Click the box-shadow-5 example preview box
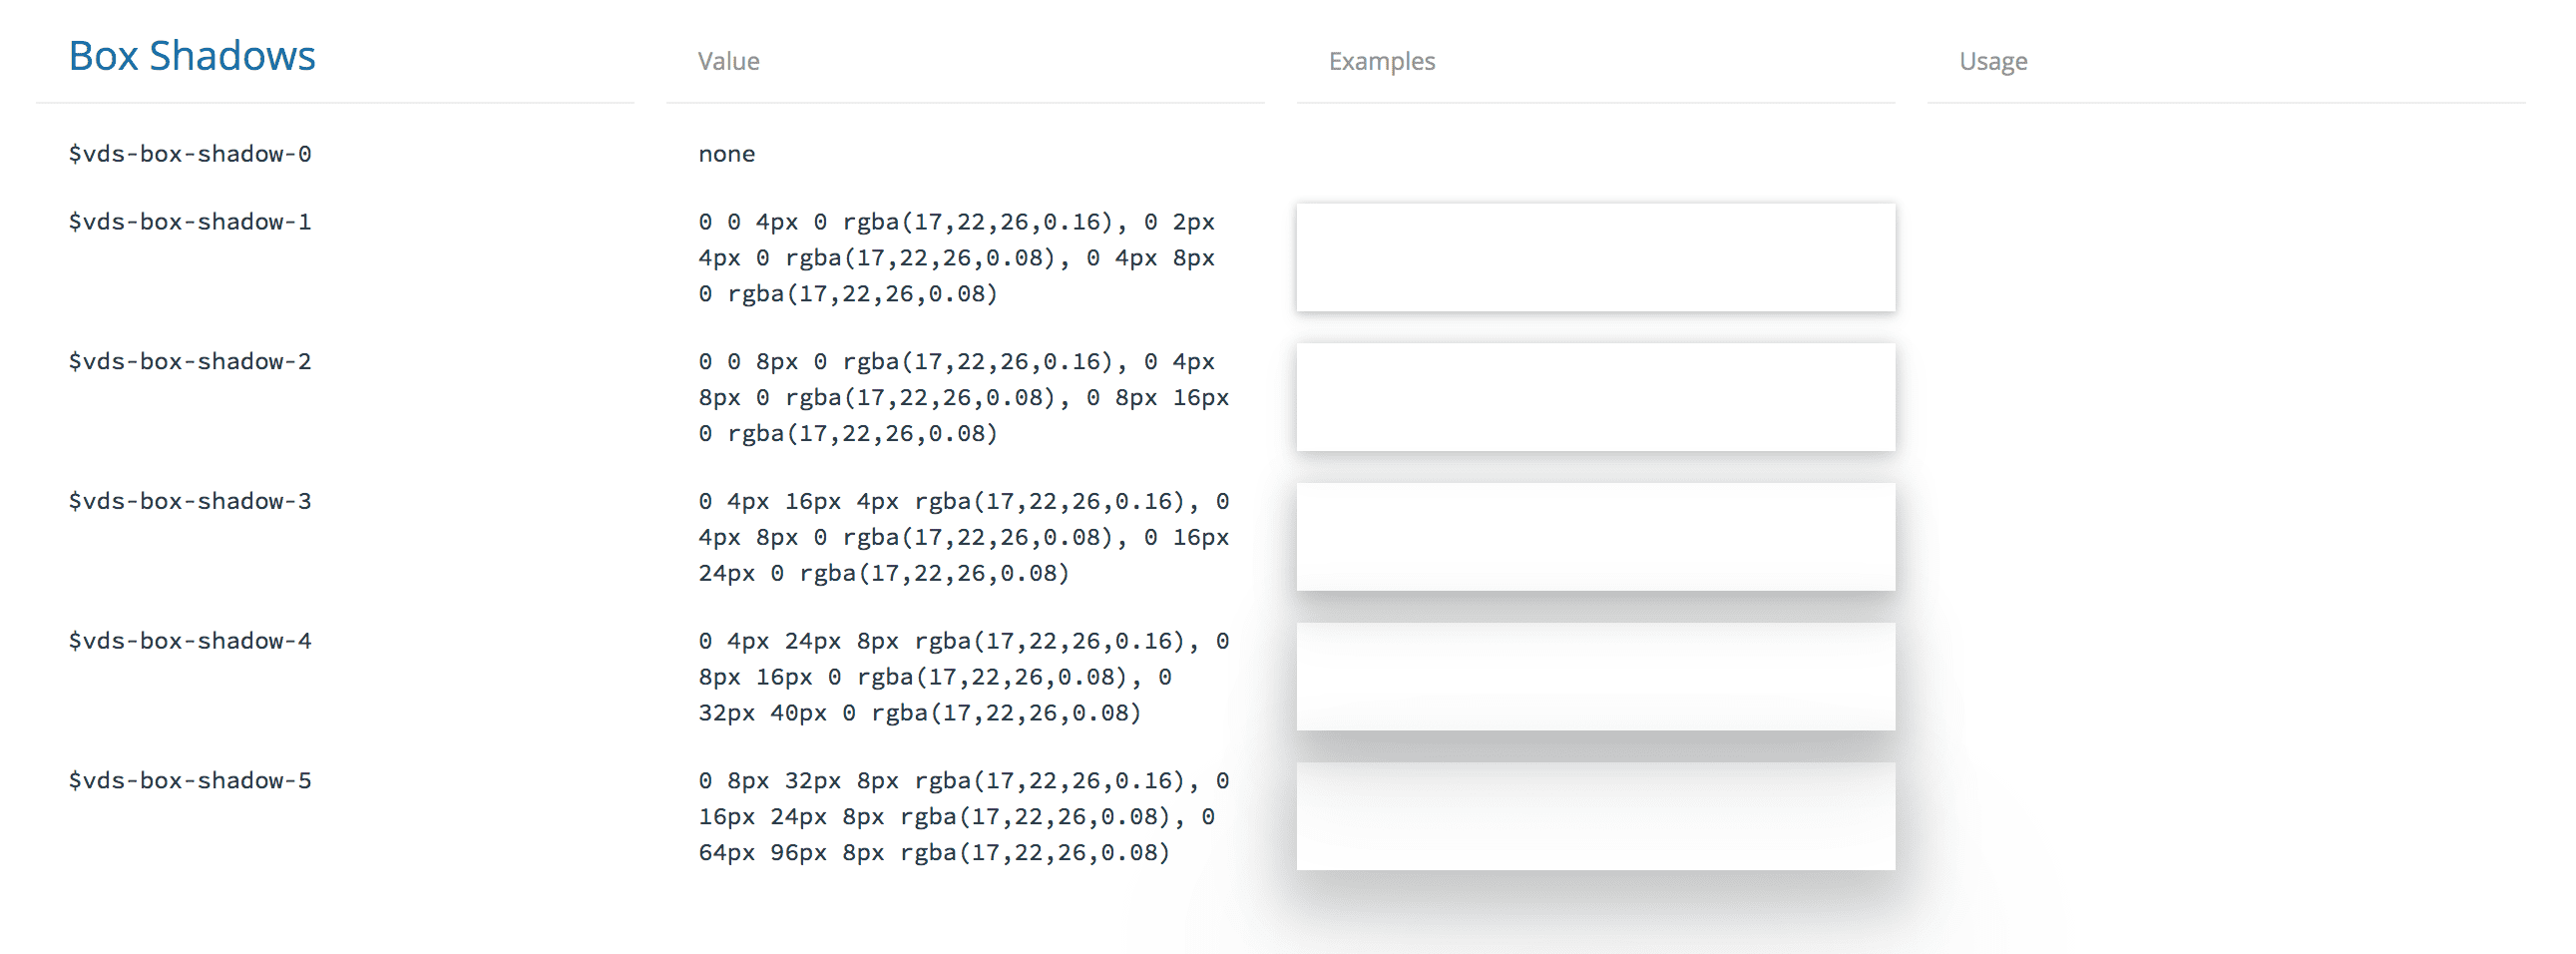This screenshot has width=2576, height=954. (1595, 816)
